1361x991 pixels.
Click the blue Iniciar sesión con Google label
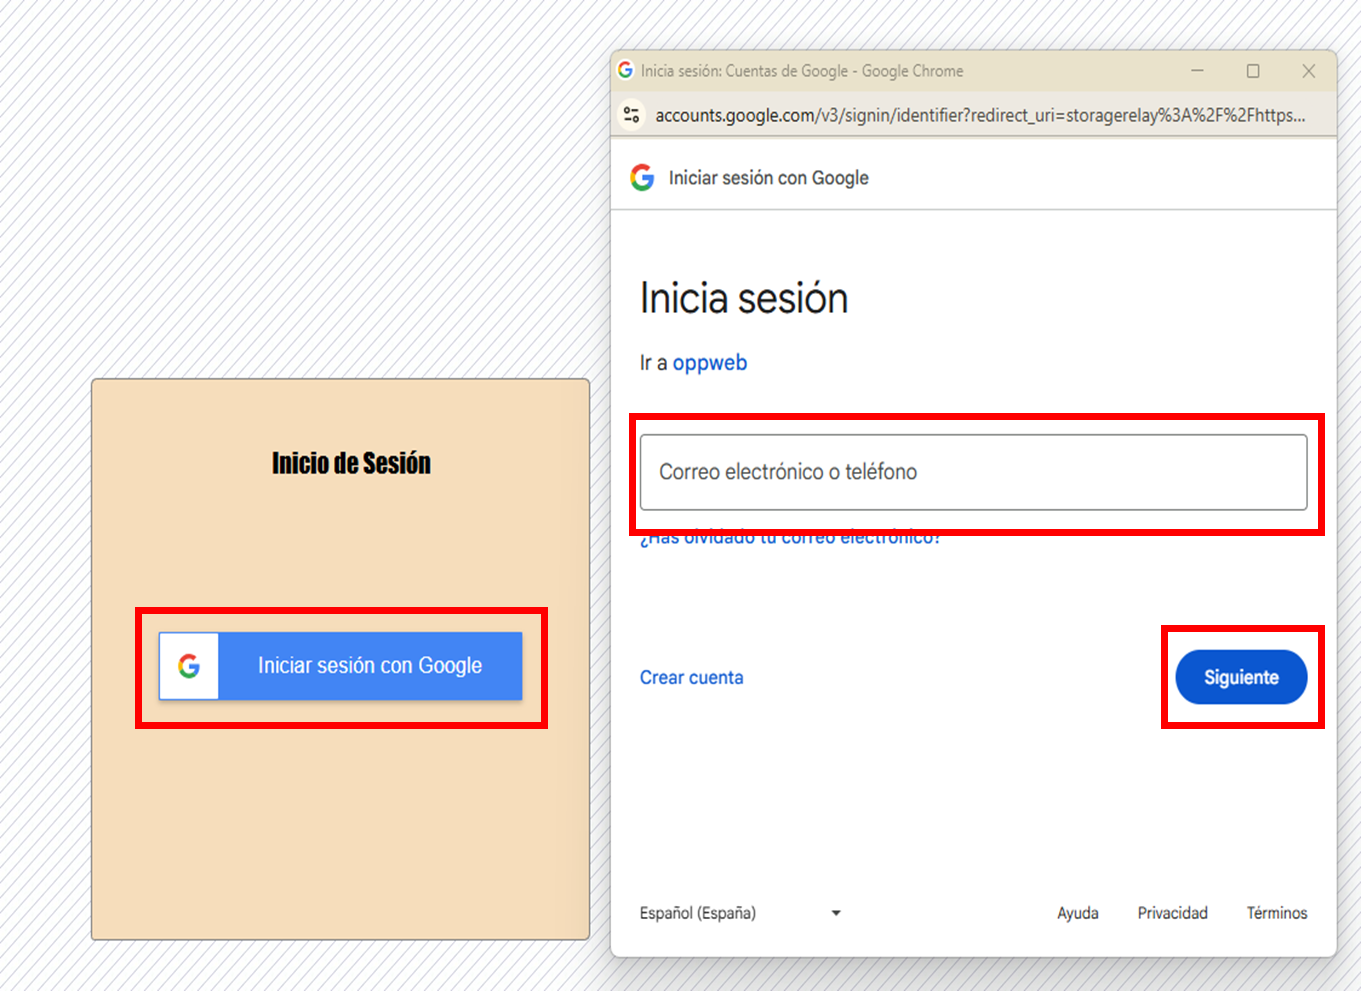pos(370,666)
